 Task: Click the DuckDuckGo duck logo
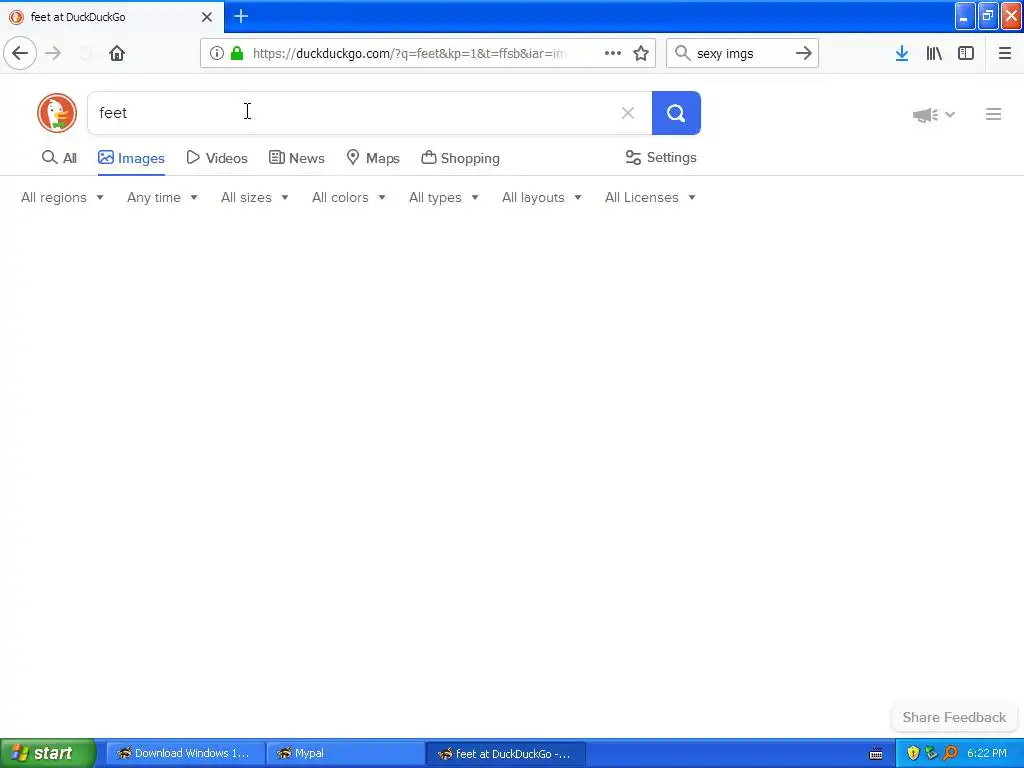coord(57,113)
